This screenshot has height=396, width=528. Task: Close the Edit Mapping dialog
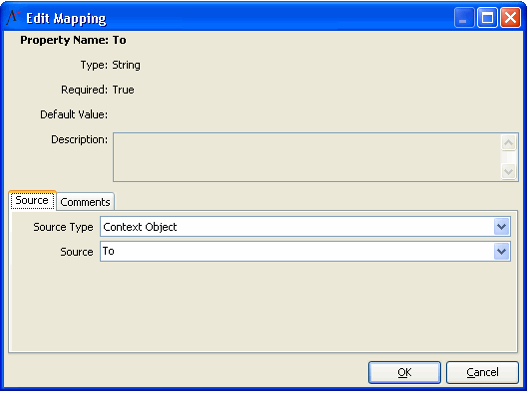[510, 18]
